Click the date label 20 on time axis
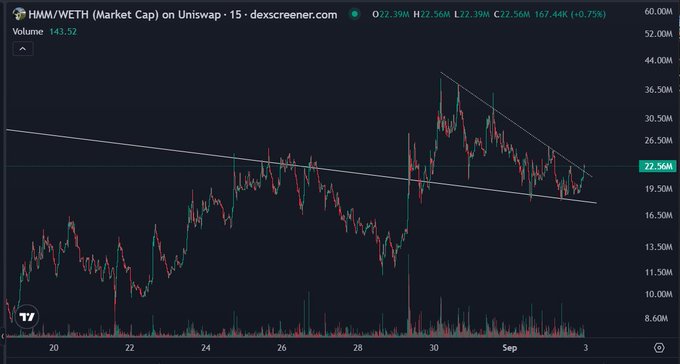This screenshot has height=364, width=680. [54, 348]
